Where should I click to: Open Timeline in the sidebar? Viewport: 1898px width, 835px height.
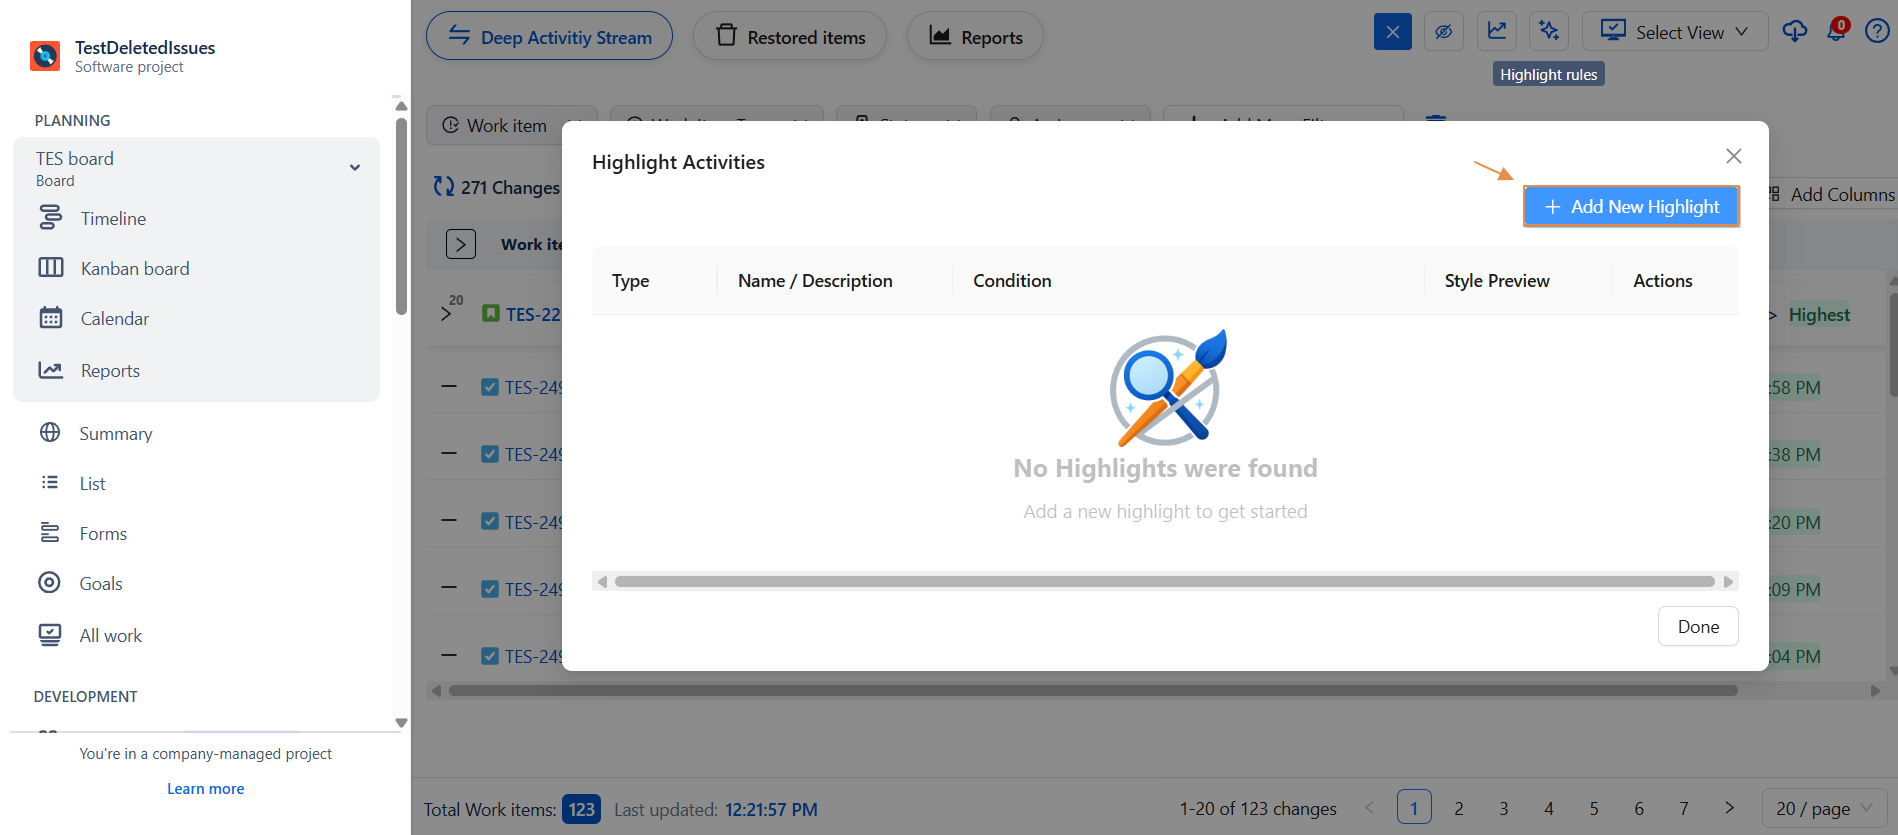113,218
